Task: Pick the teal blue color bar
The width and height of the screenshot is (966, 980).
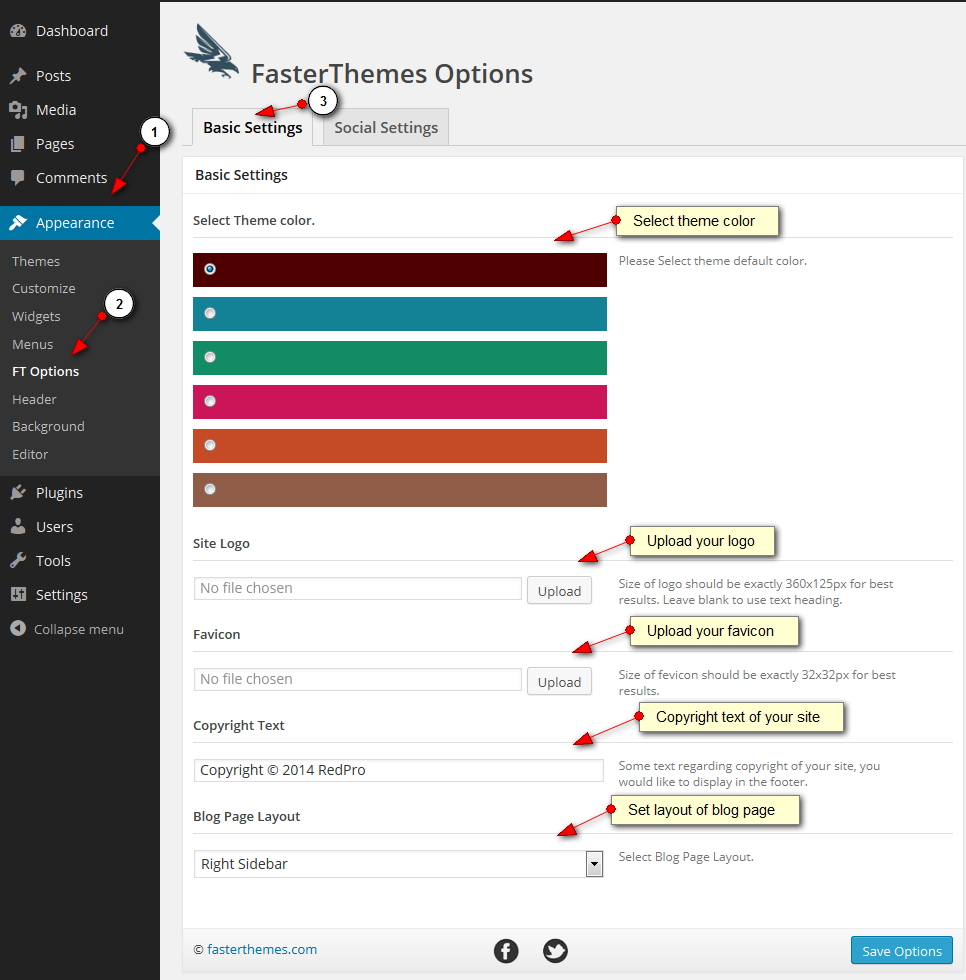Action: (x=400, y=314)
